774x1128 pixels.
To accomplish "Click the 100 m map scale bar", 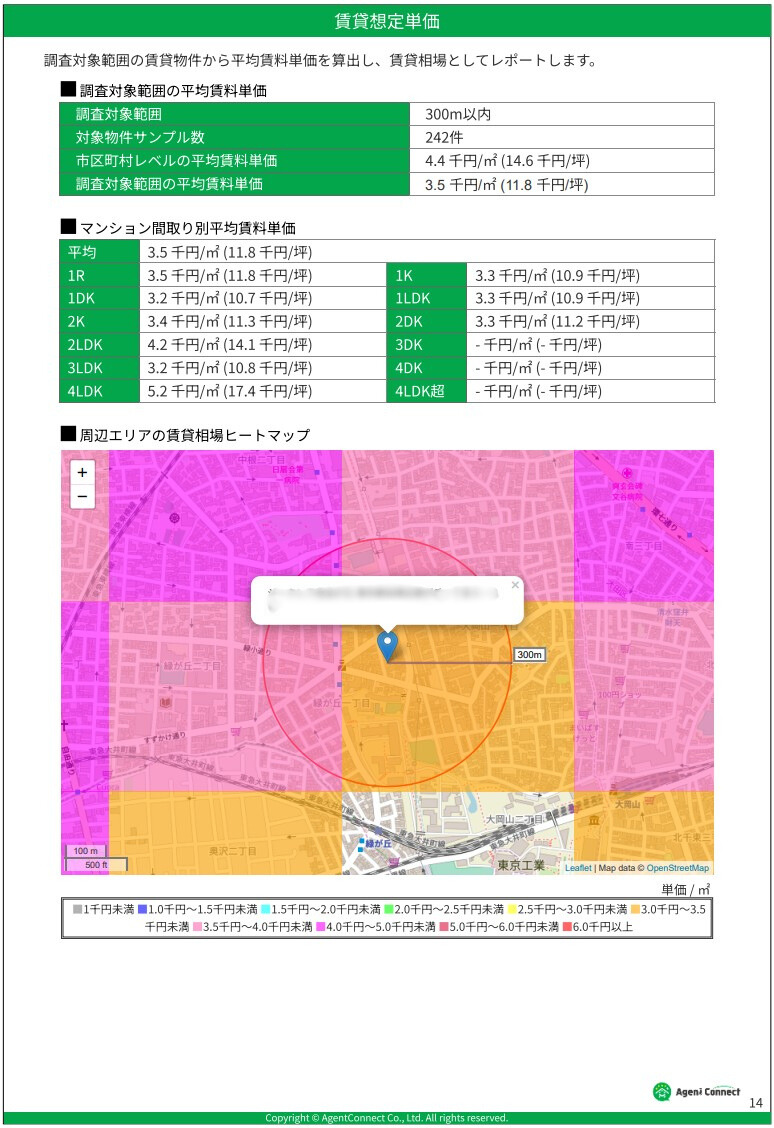I will pos(86,851).
